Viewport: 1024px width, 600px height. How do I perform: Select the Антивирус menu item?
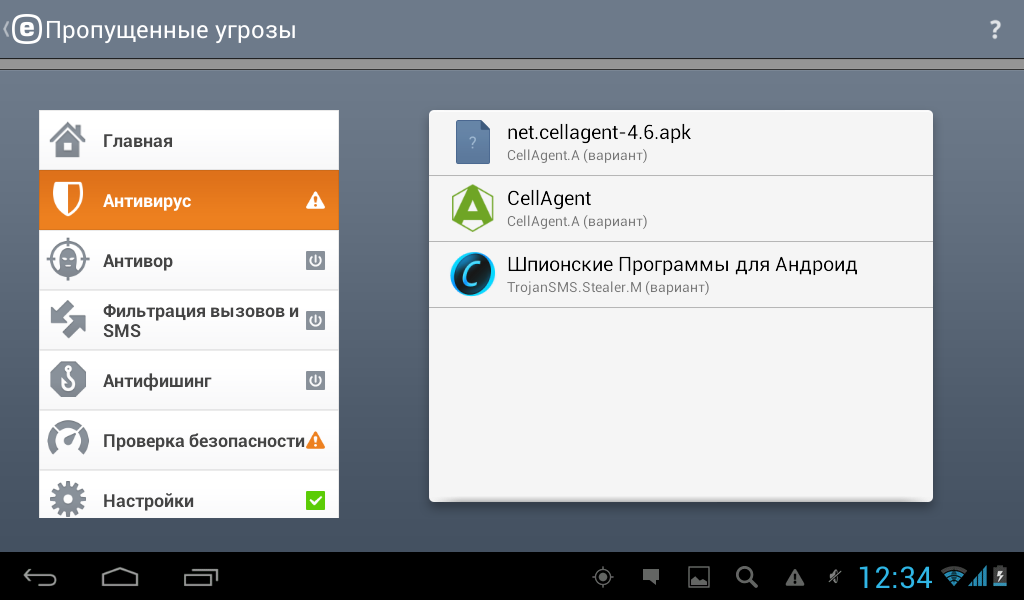[x=189, y=200]
